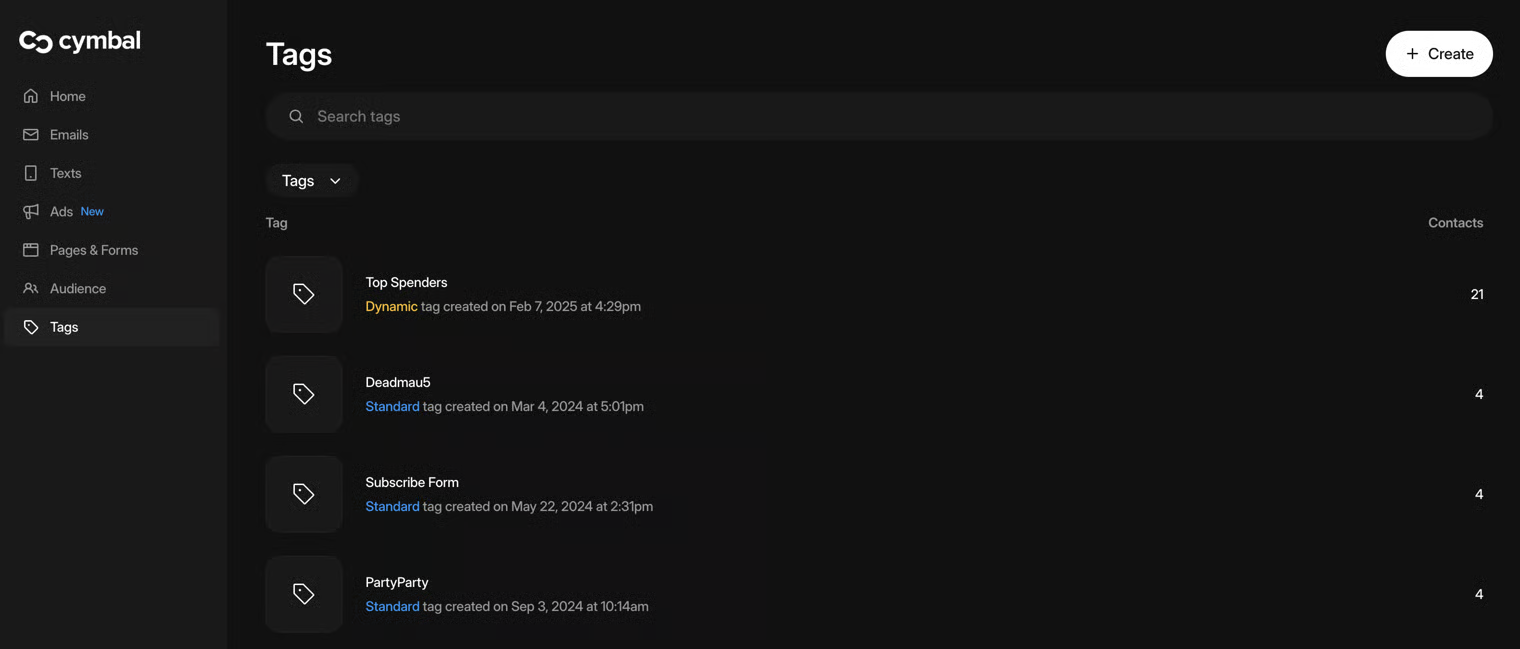Click the PartyParty tag icon
This screenshot has height=649, width=1520.
(x=304, y=594)
